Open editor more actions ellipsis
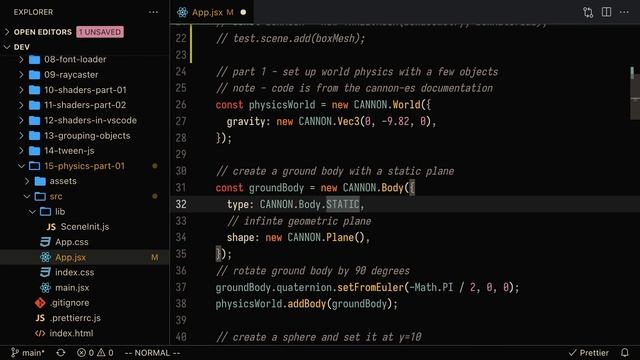The width and height of the screenshot is (640, 360). pos(624,12)
